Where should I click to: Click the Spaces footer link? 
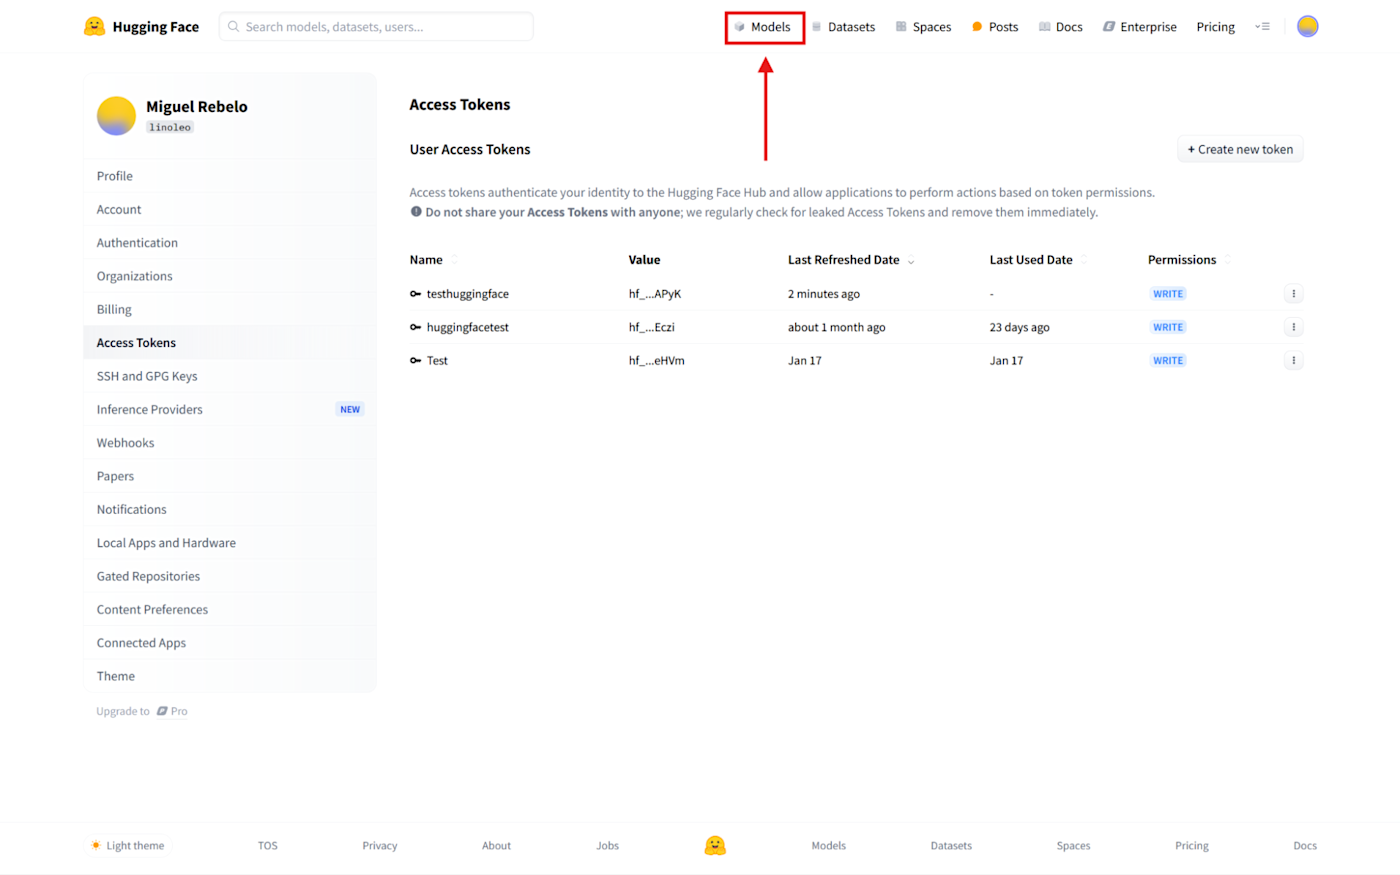click(x=1073, y=846)
